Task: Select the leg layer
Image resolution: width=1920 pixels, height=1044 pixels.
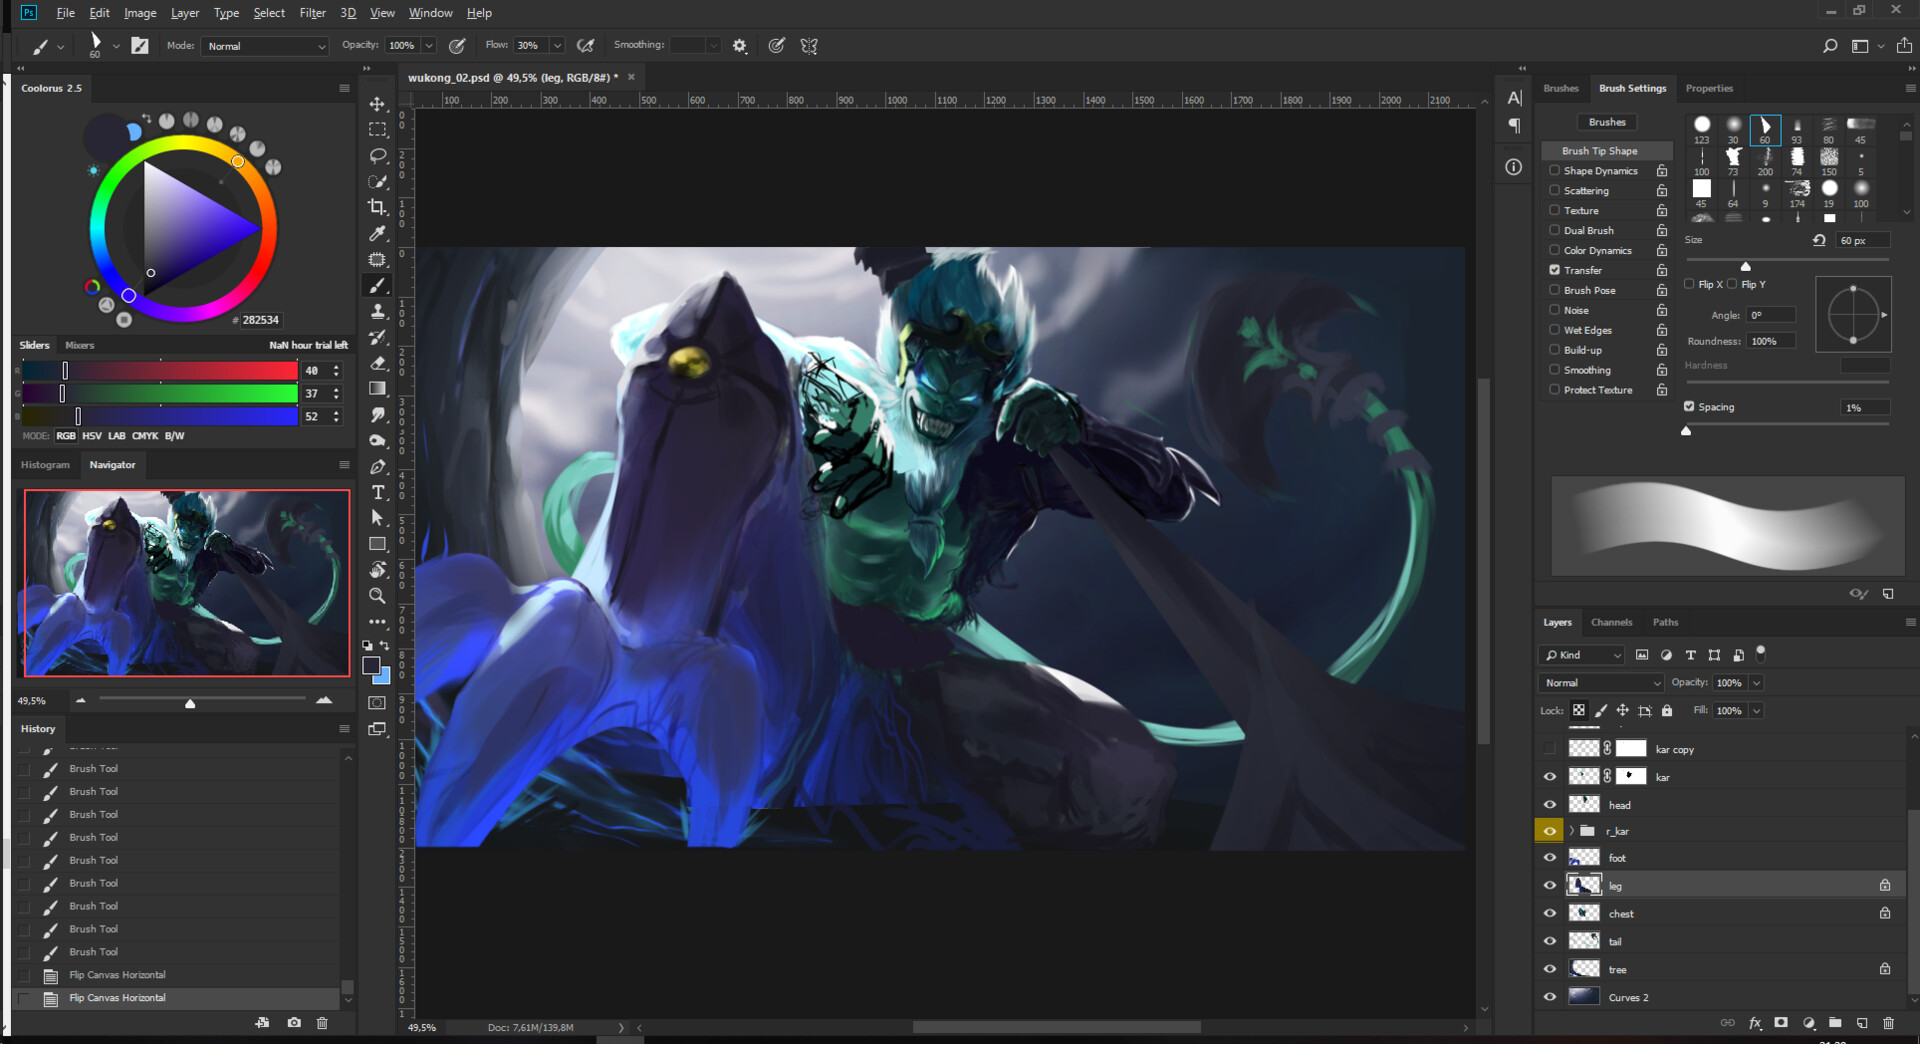Action: [1720, 885]
